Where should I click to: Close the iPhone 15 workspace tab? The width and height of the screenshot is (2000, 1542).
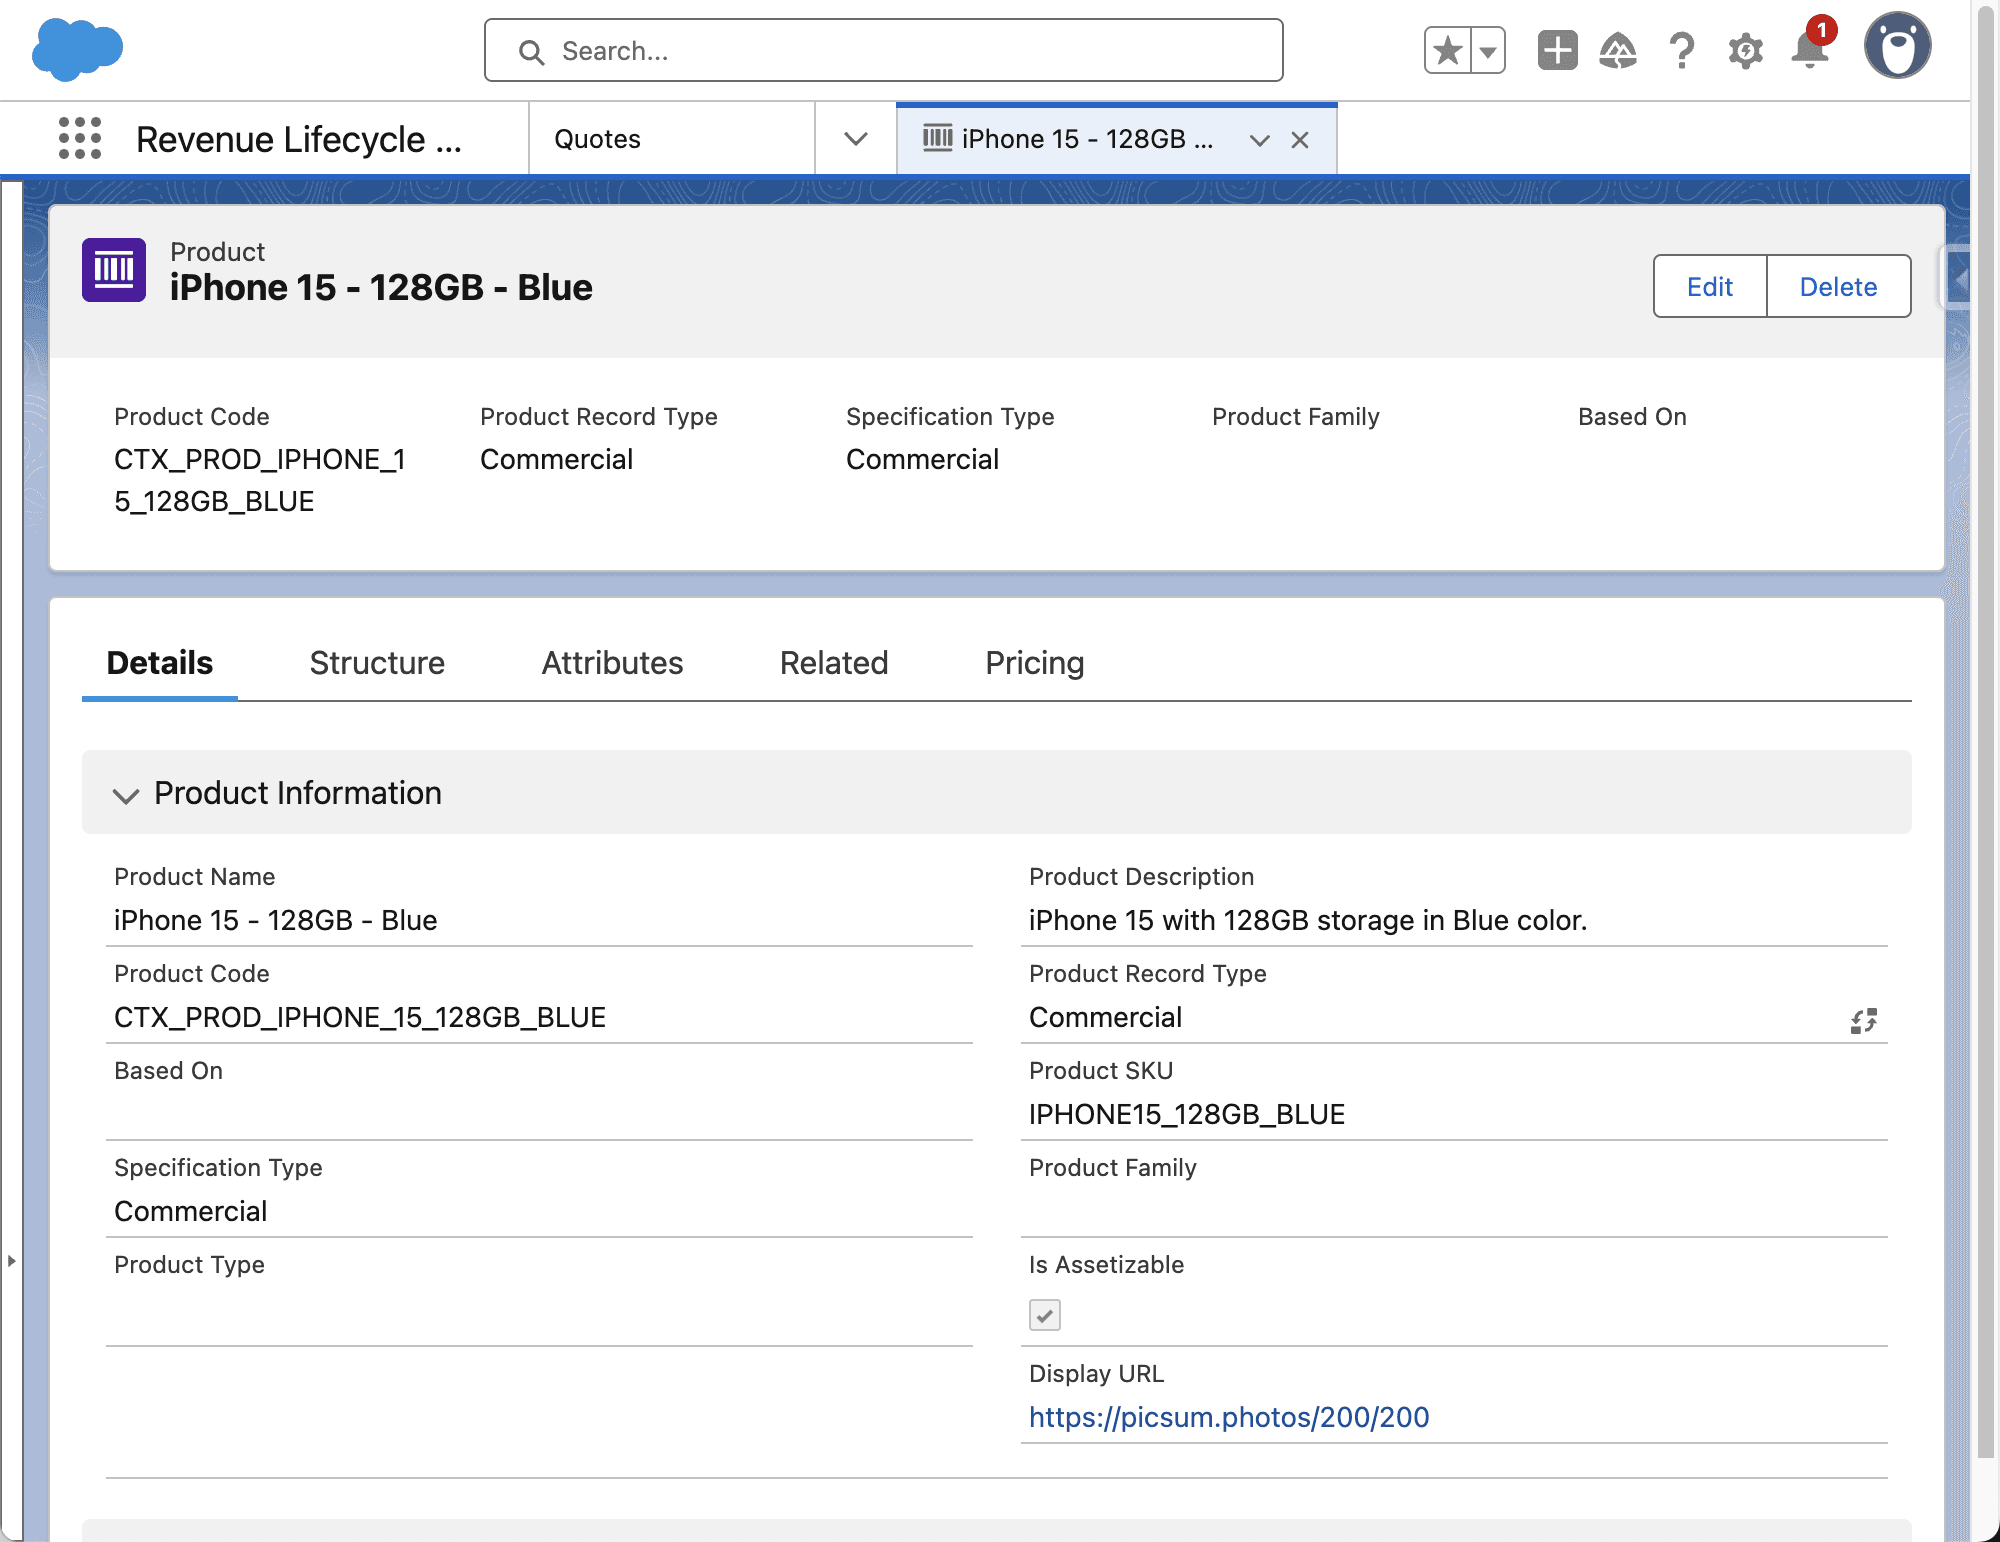1299,140
